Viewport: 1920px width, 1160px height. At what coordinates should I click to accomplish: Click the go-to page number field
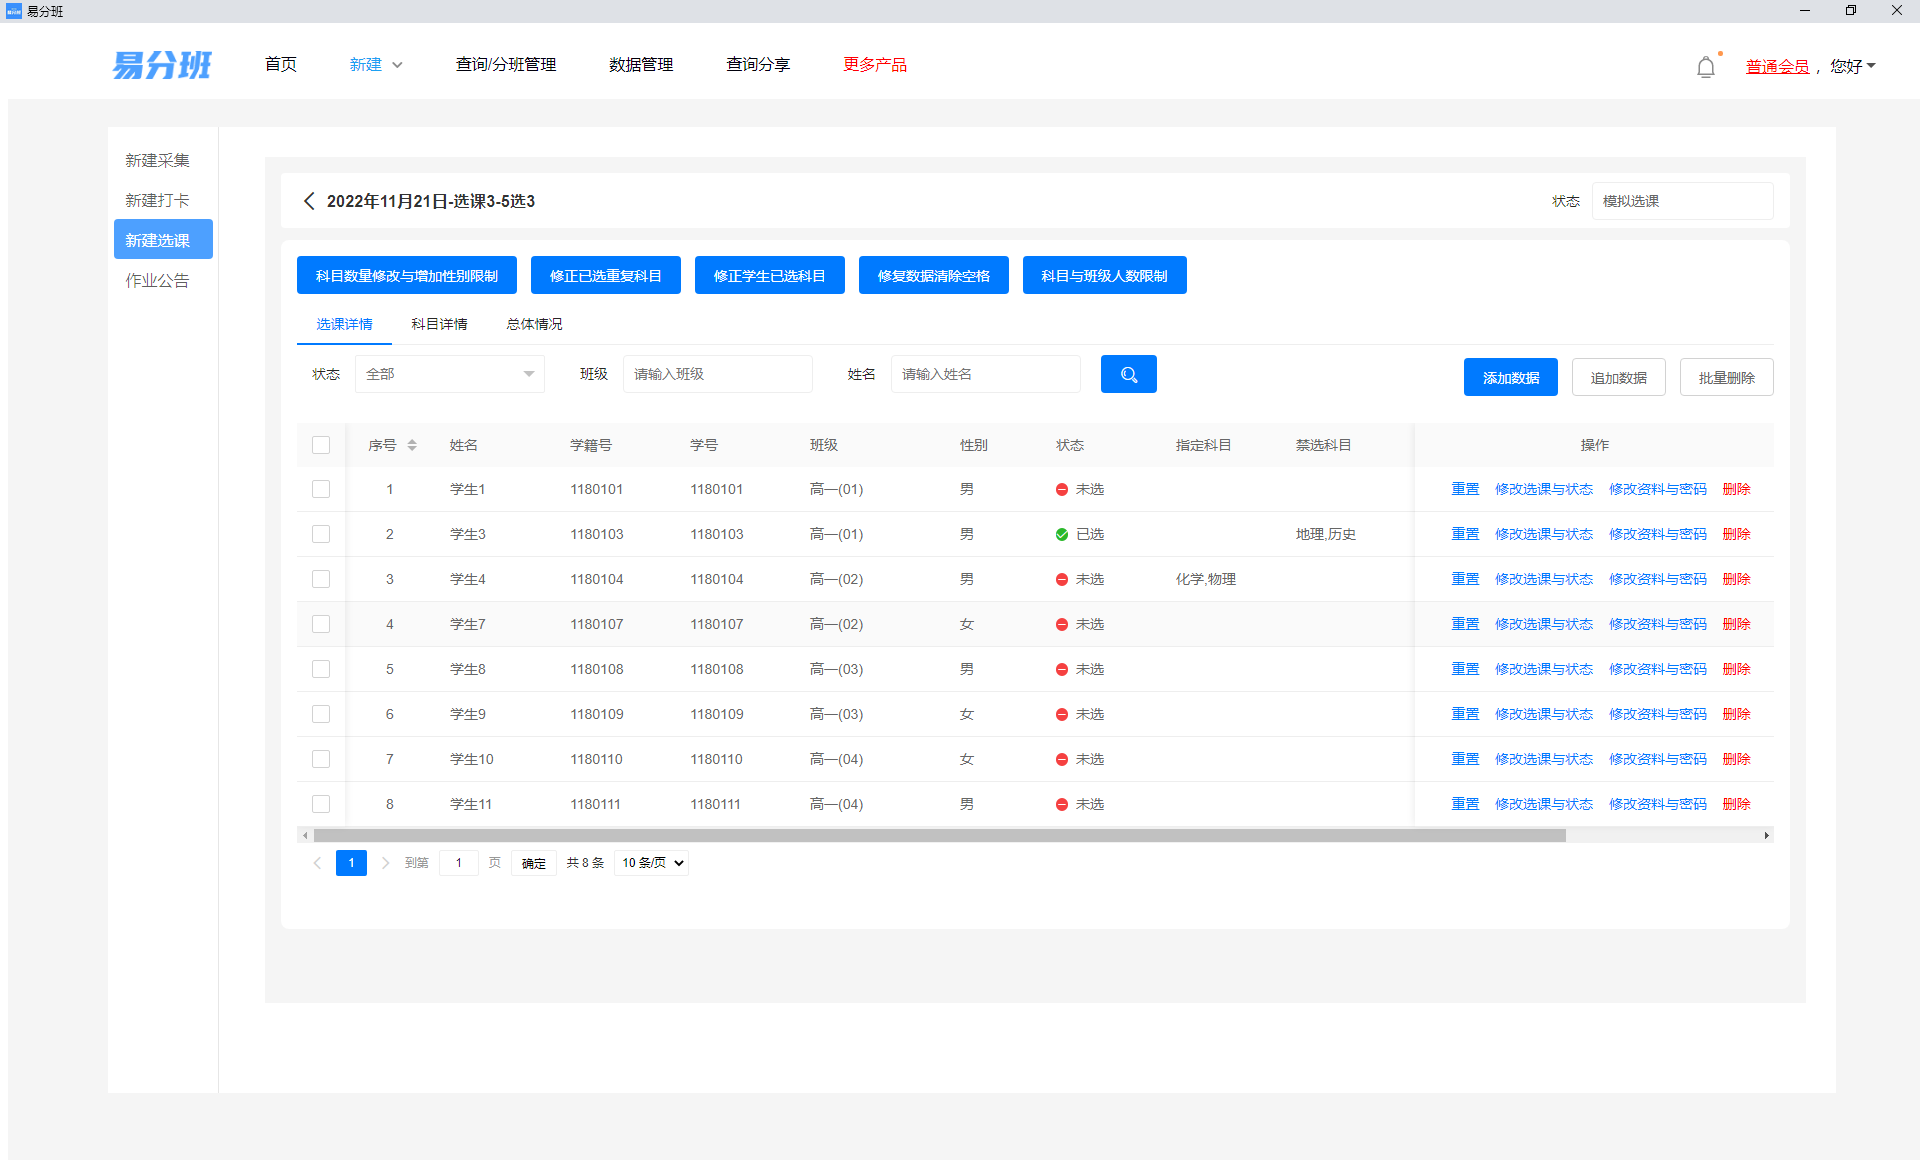click(459, 863)
